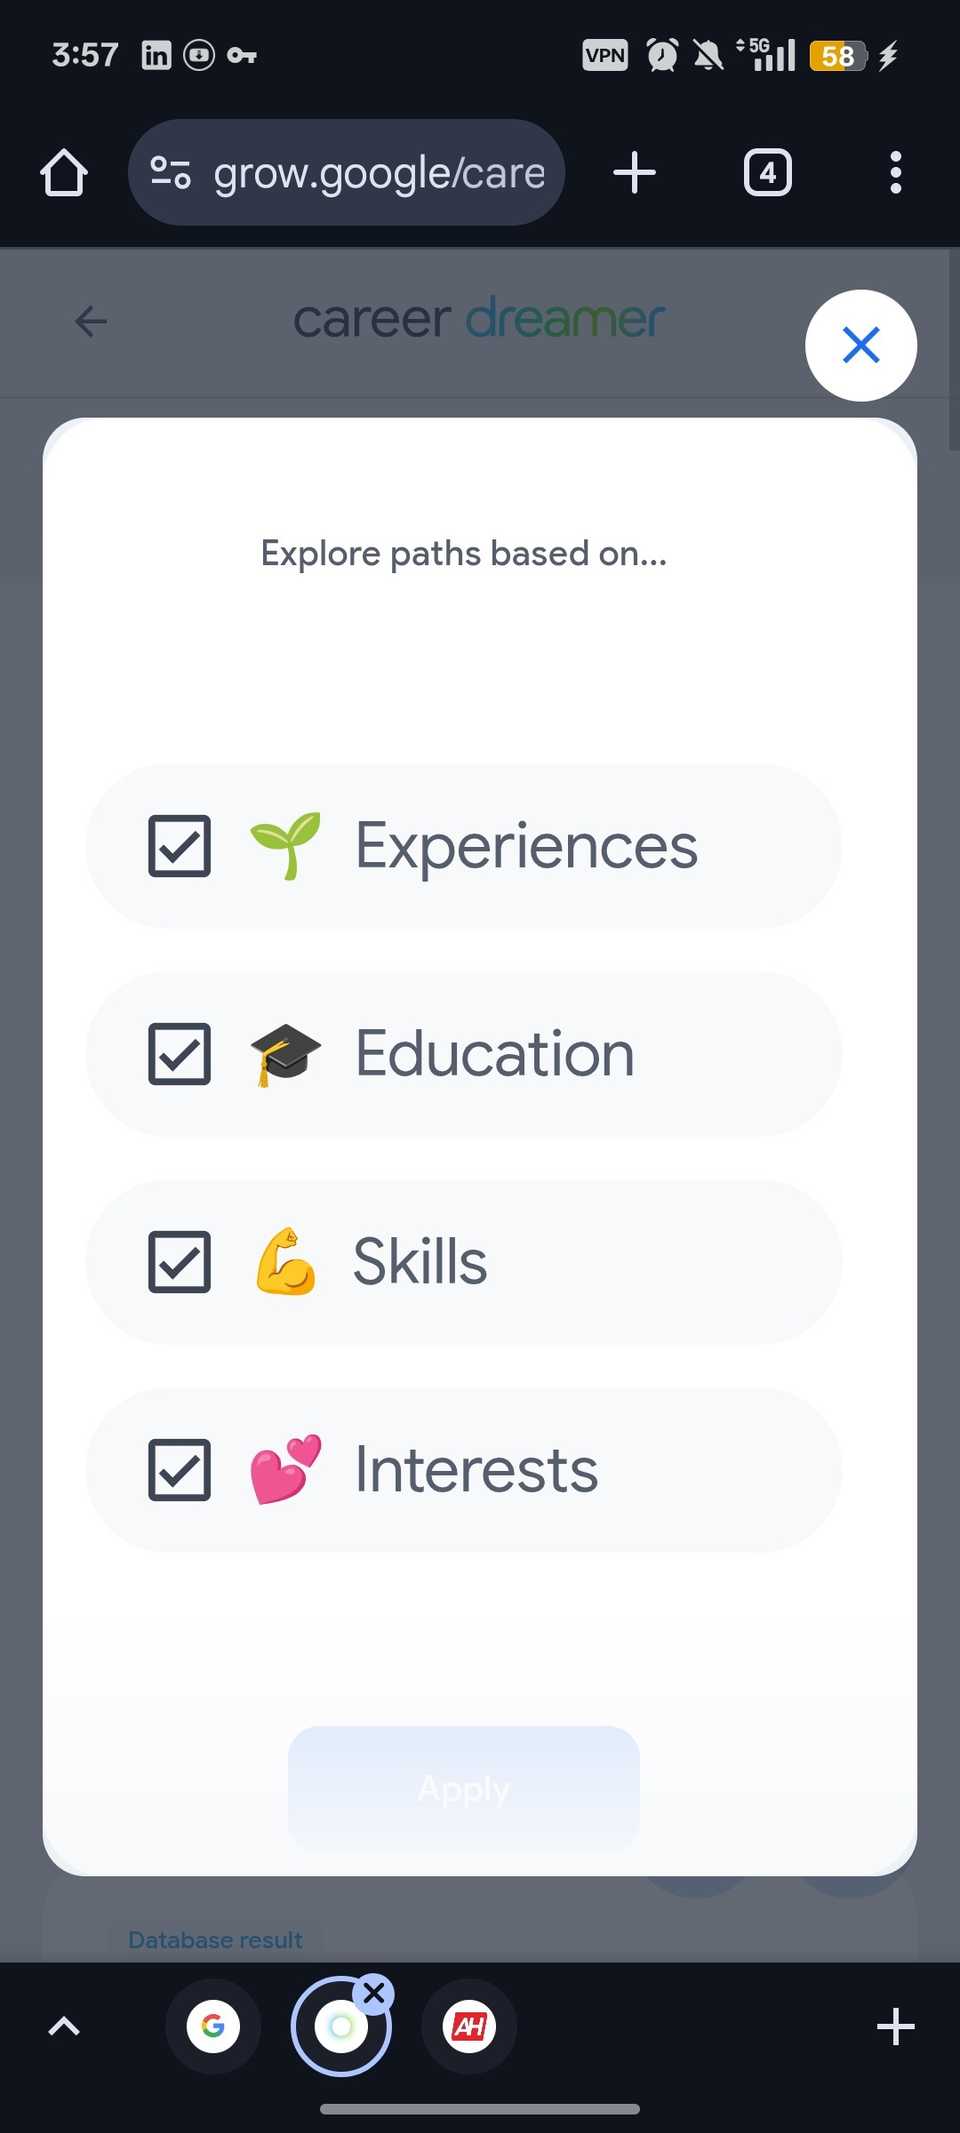Tap the Career Dreamer tab icon at bottom
The width and height of the screenshot is (960, 2133).
(x=342, y=2025)
